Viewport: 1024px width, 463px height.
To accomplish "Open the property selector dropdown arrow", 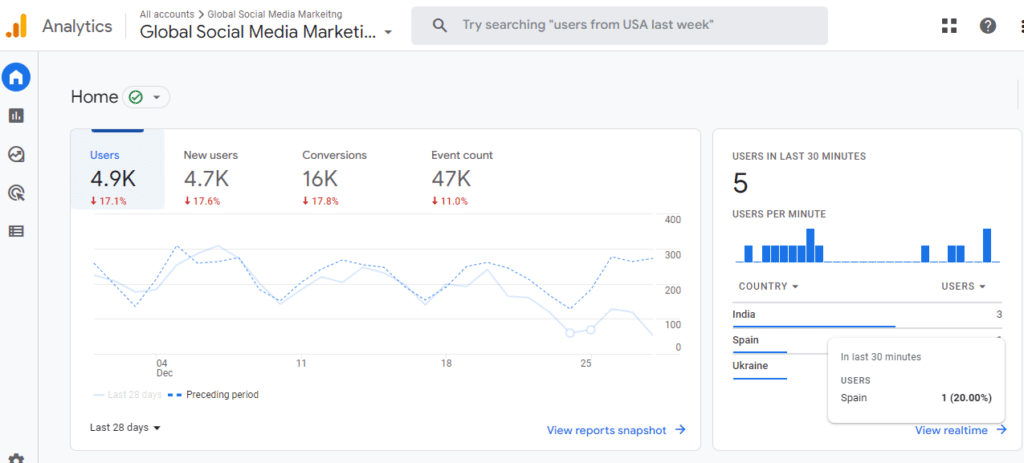I will (x=388, y=32).
